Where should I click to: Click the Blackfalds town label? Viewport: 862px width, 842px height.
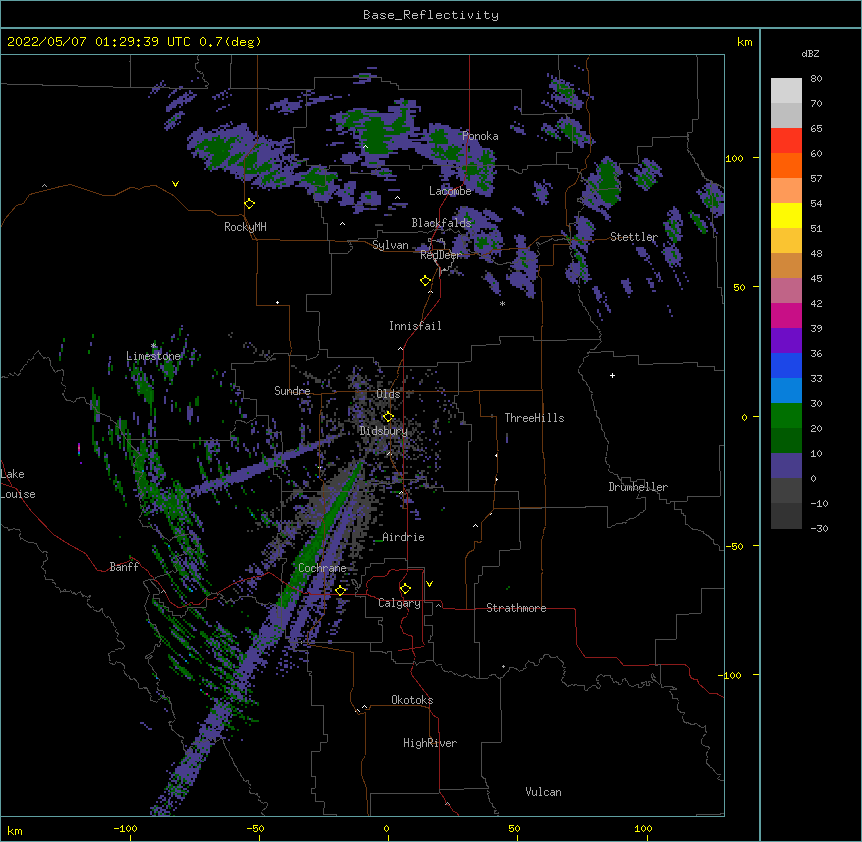tap(441, 223)
